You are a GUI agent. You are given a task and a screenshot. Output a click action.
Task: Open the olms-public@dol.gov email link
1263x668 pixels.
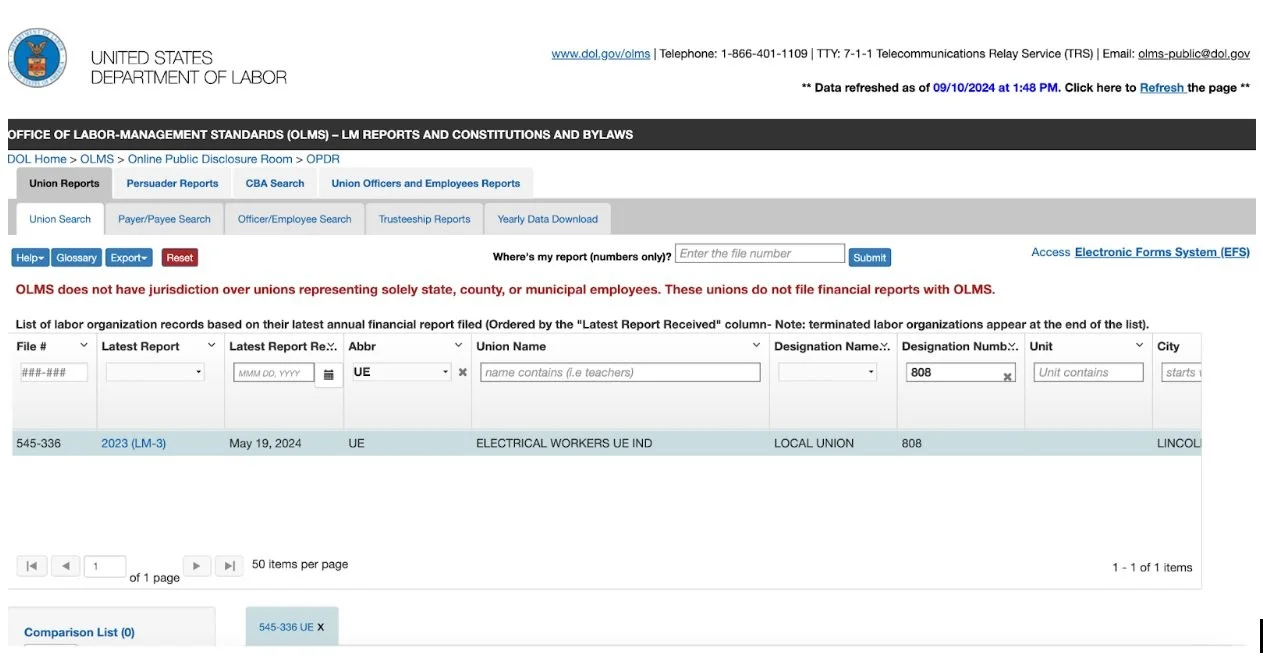tap(1194, 54)
